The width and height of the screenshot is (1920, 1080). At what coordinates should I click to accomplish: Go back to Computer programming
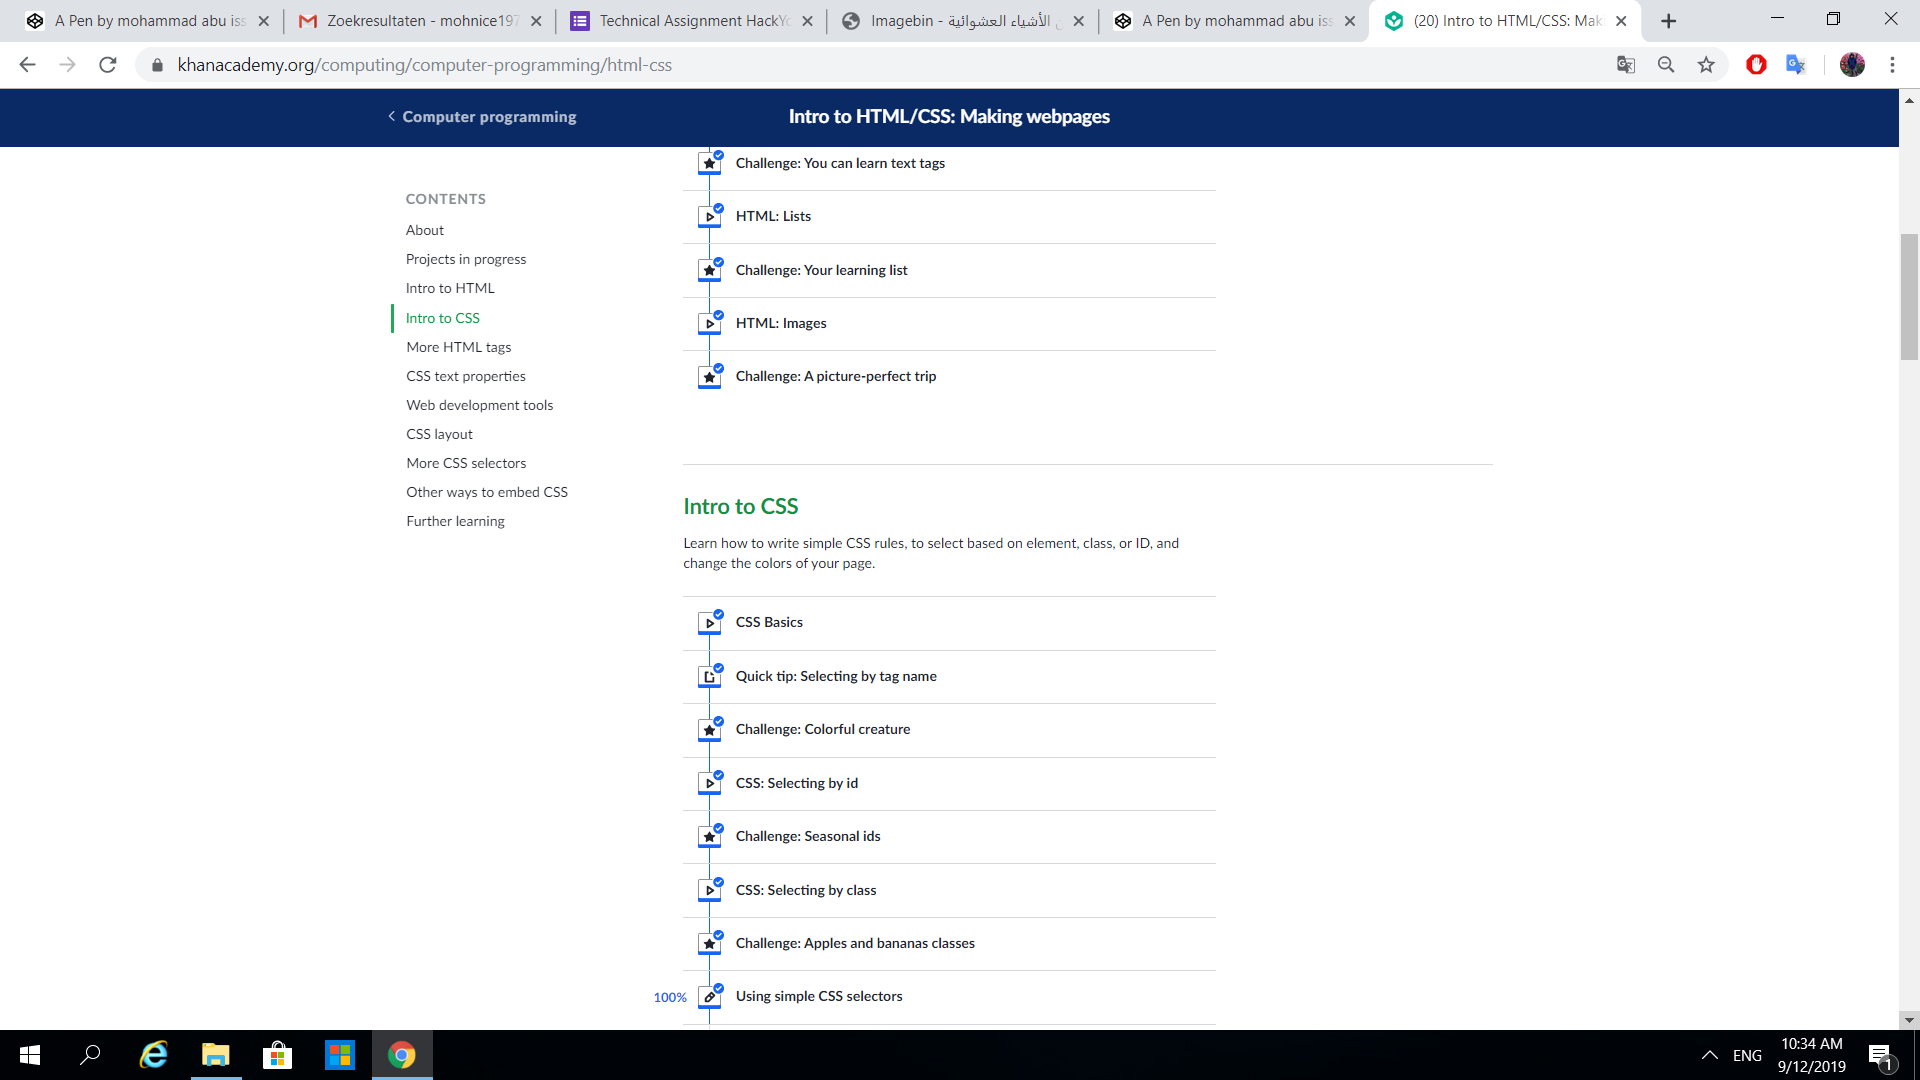tap(482, 117)
